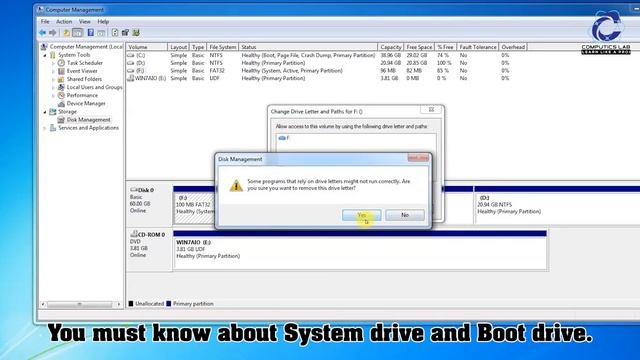Click the Disk Management icon in the tree

click(x=61, y=120)
